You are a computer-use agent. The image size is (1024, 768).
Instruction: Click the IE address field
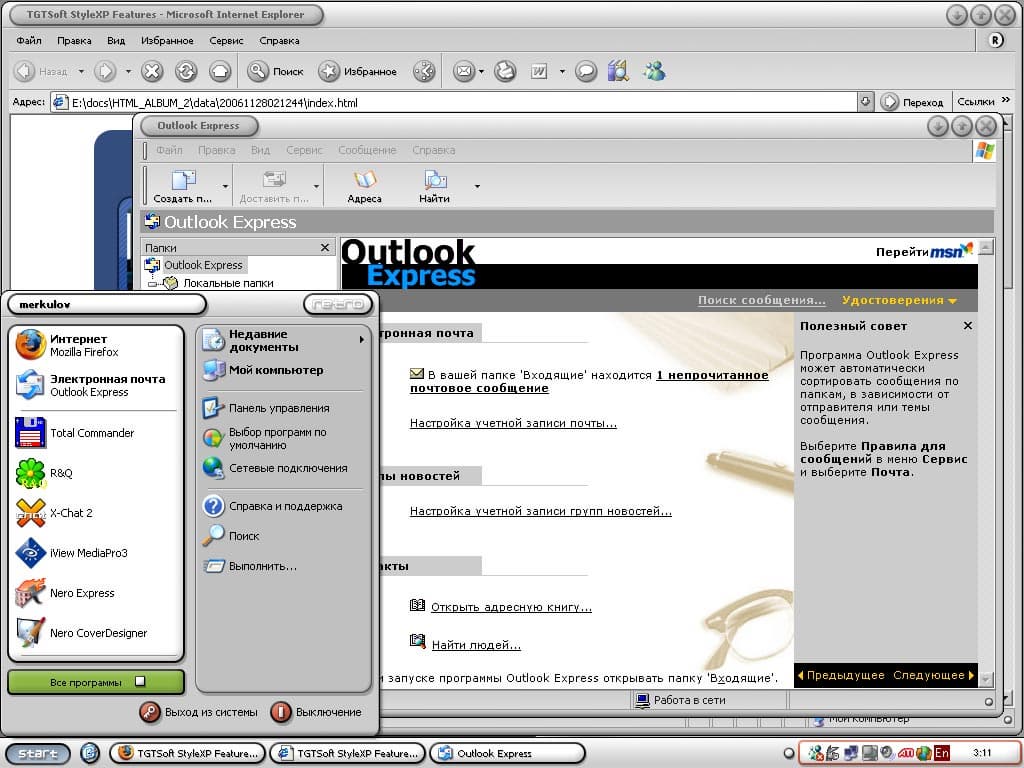tap(454, 102)
